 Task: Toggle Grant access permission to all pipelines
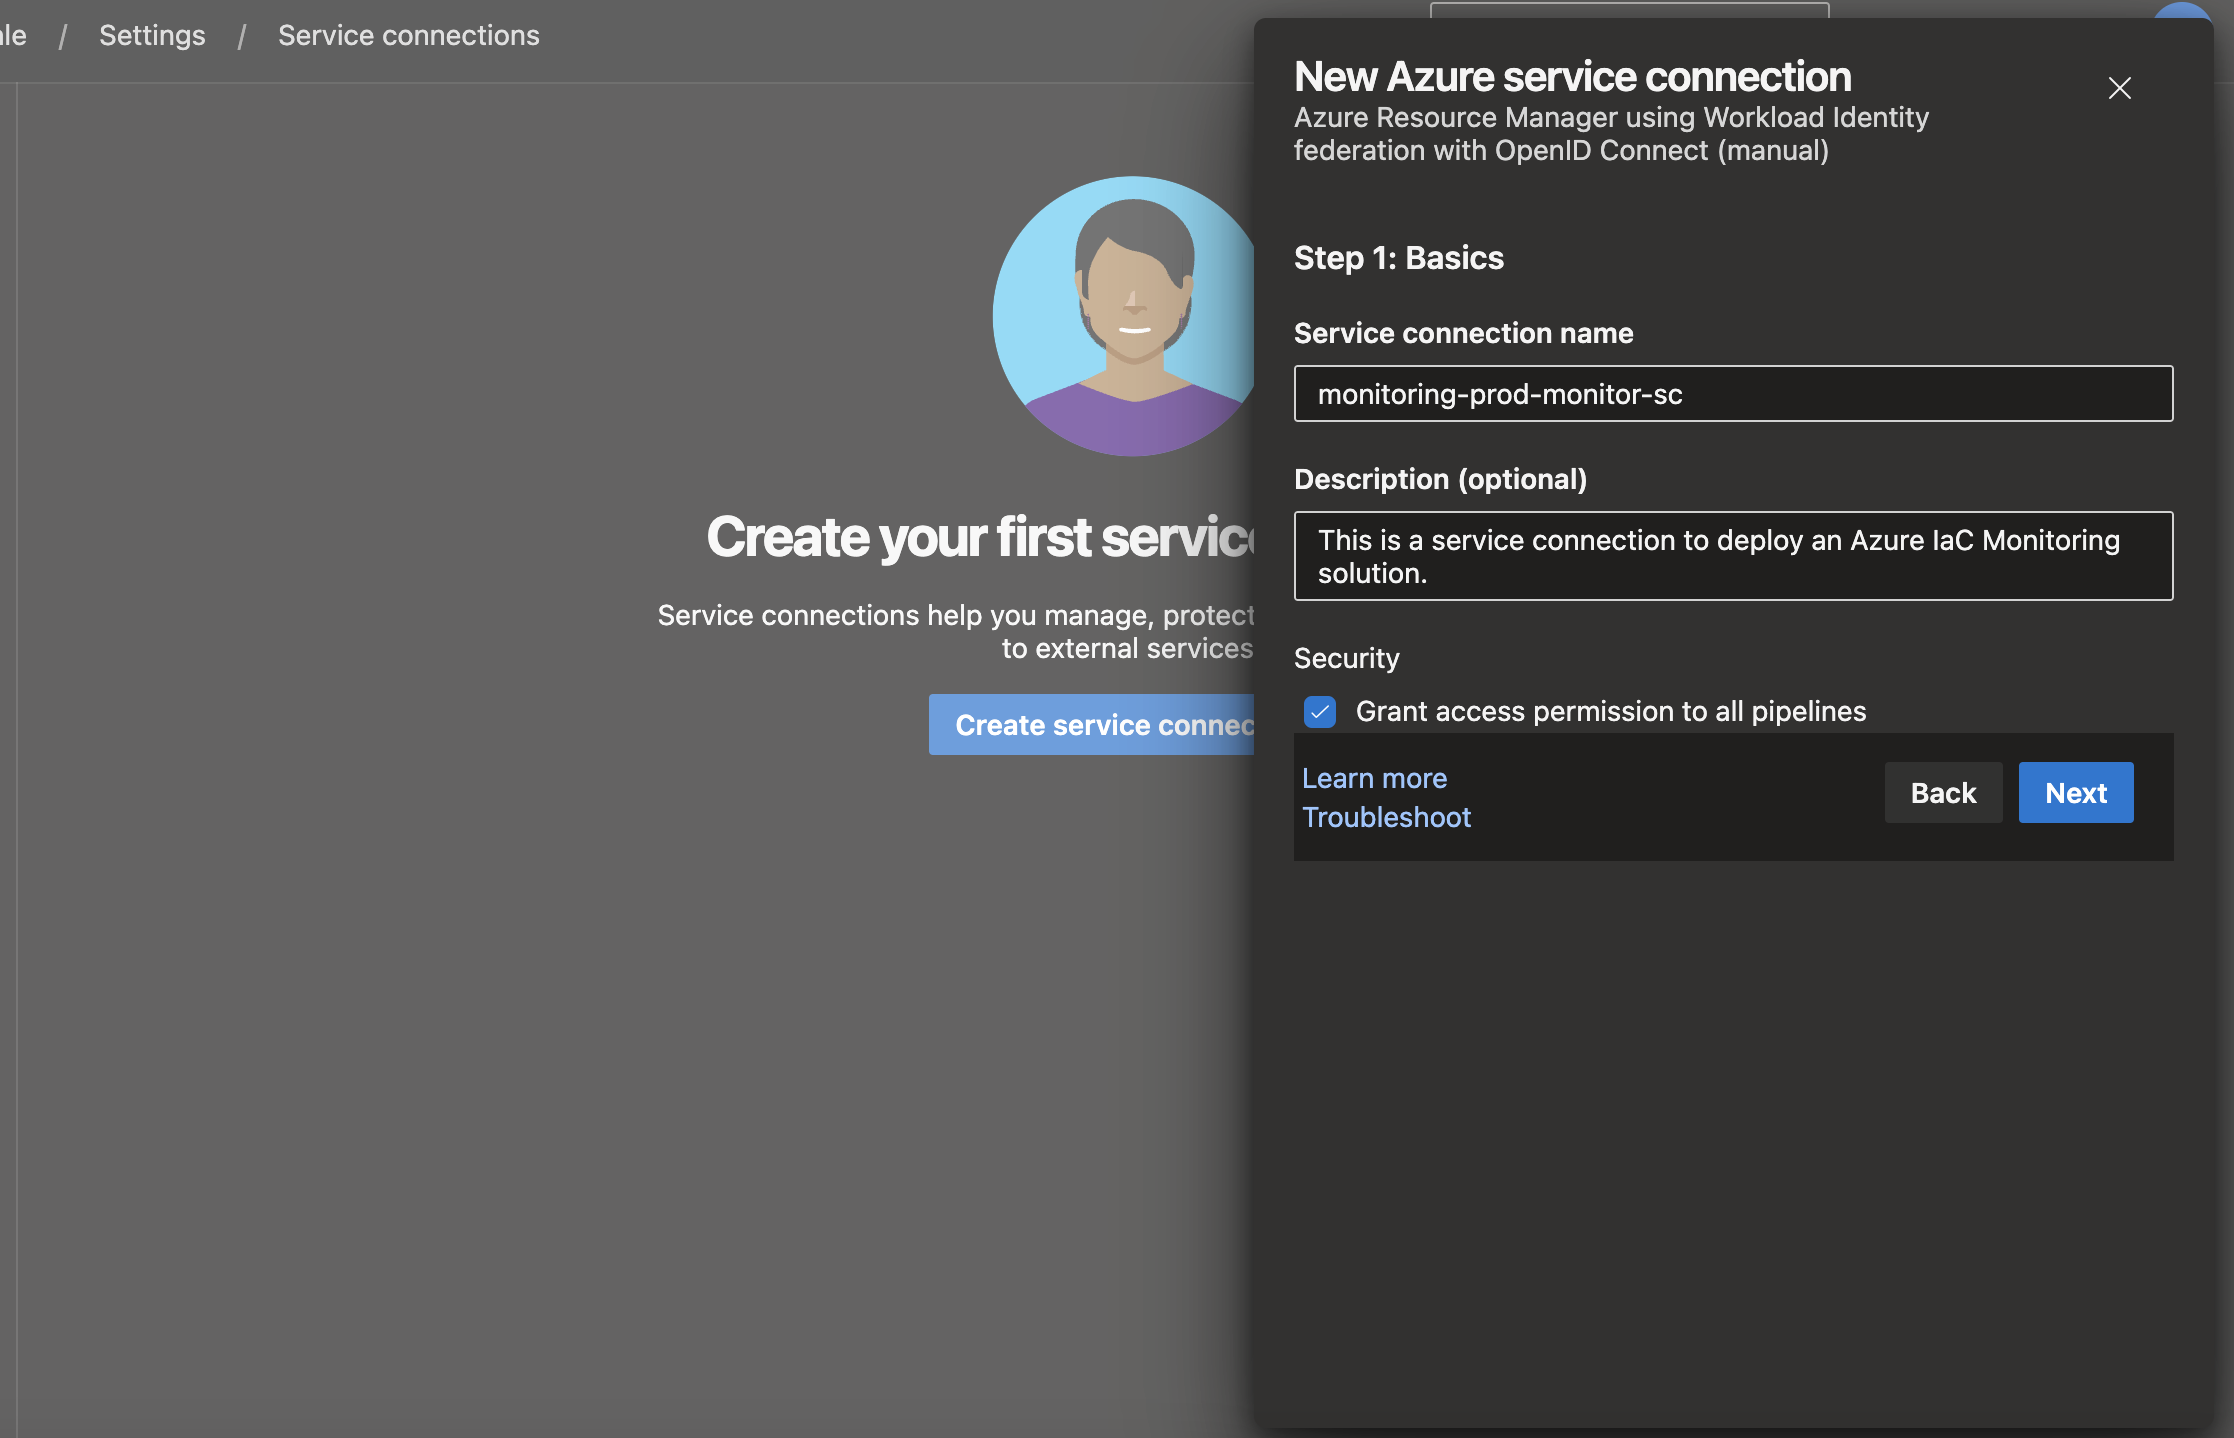point(1320,712)
